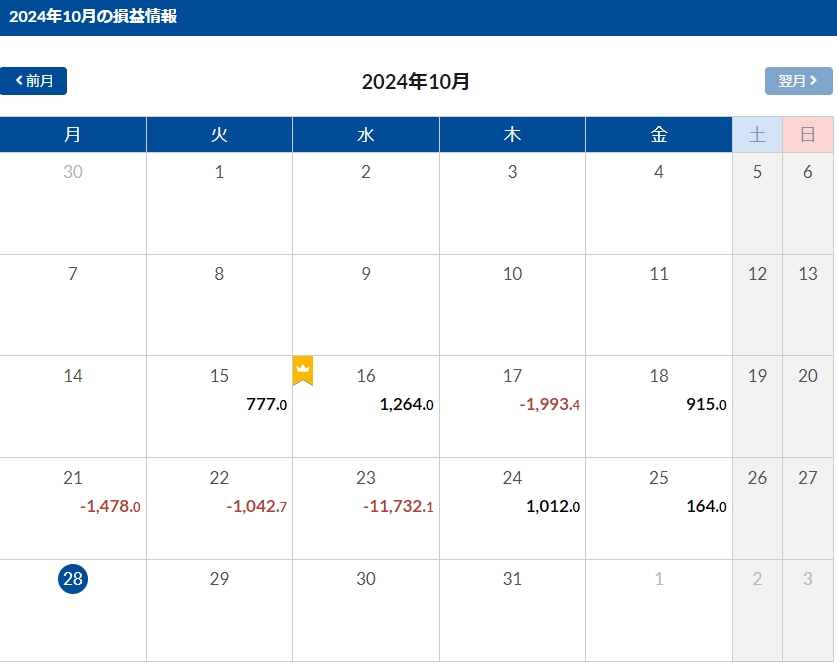The width and height of the screenshot is (837, 663).
Task: Click the 2024年10月 month title
Action: pyautogui.click(x=416, y=82)
